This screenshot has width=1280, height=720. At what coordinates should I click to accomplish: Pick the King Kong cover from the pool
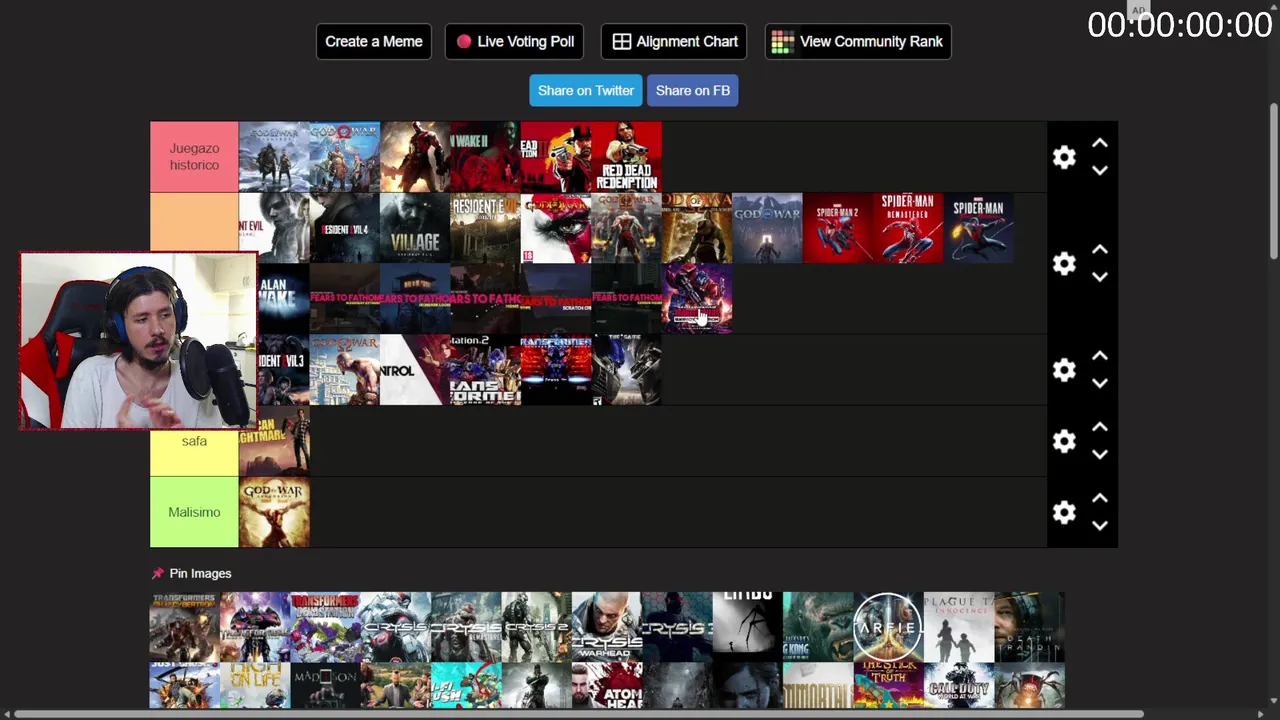pyautogui.click(x=818, y=627)
